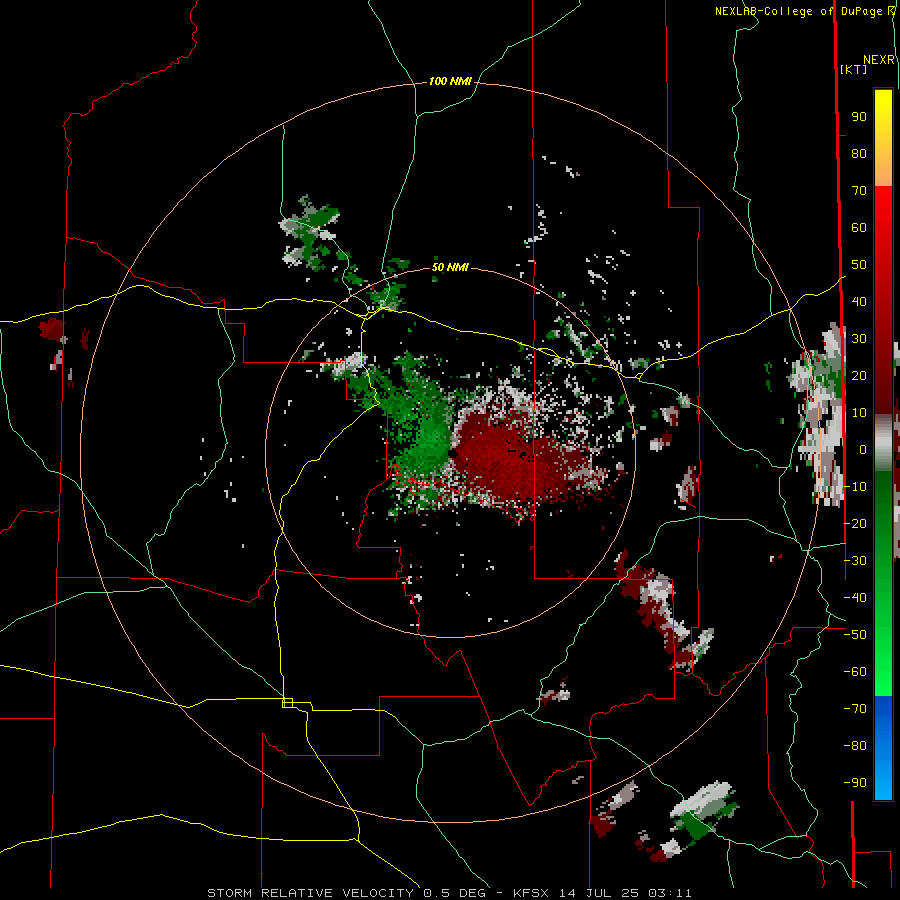Image resolution: width=900 pixels, height=900 pixels.
Task: Click the bright red segment of the color bar
Action: (x=883, y=300)
